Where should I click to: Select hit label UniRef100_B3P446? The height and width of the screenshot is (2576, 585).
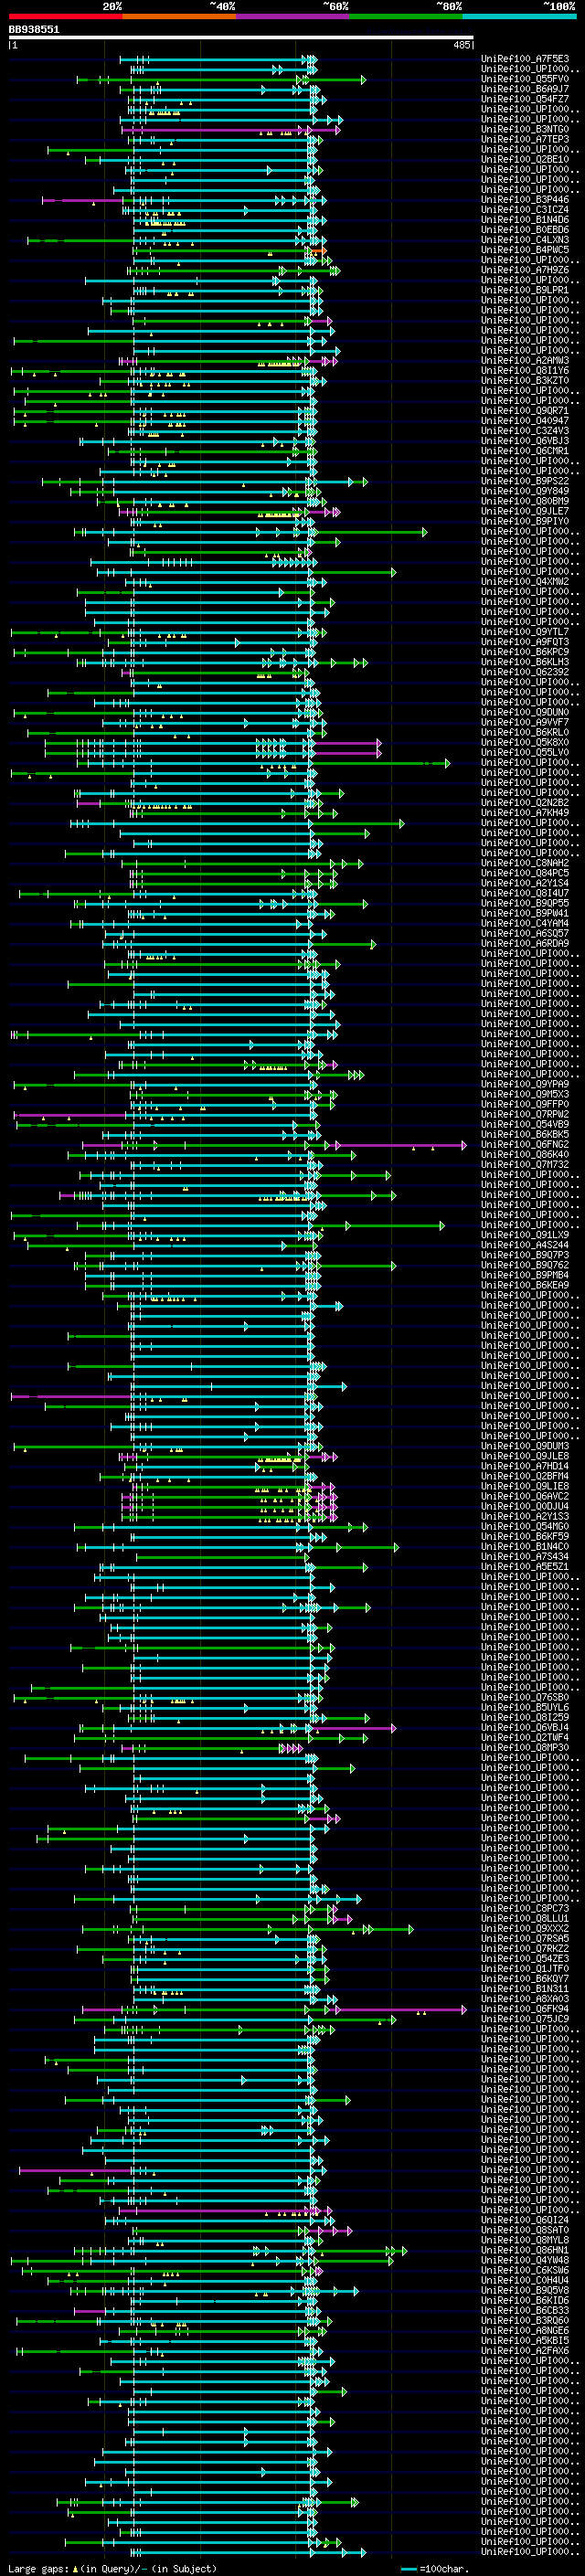click(x=525, y=200)
